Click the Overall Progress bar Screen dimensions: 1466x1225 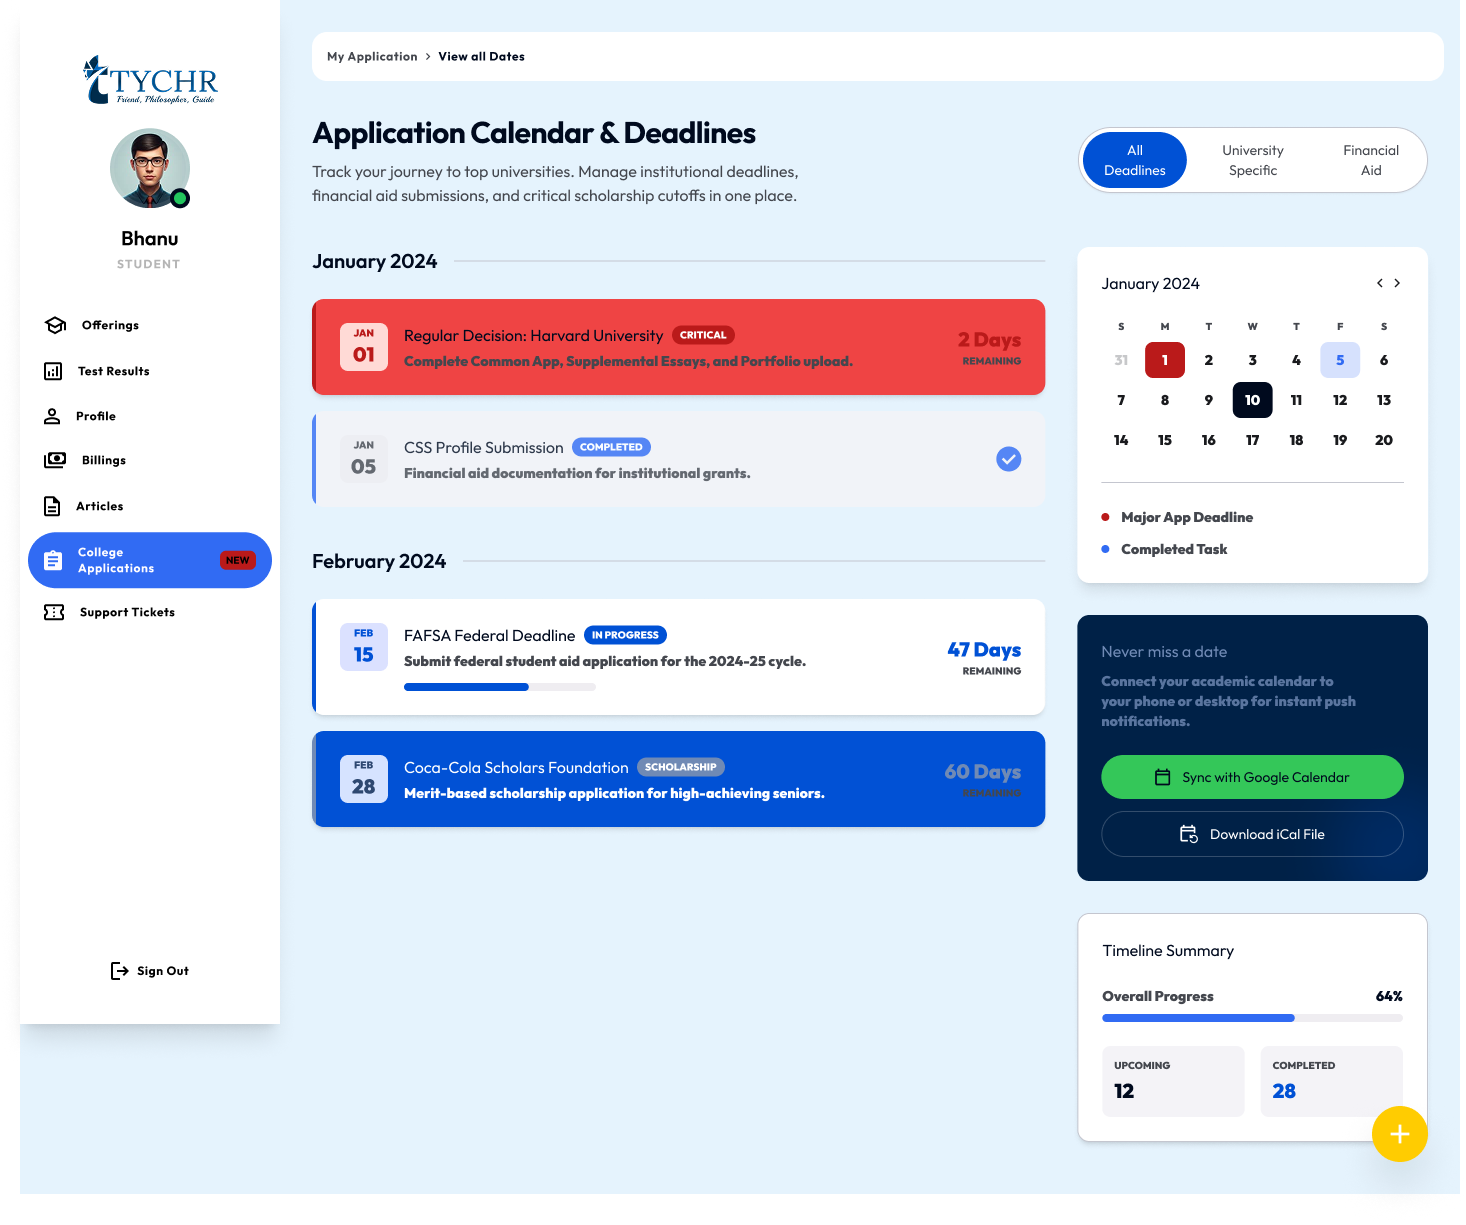click(1252, 1018)
